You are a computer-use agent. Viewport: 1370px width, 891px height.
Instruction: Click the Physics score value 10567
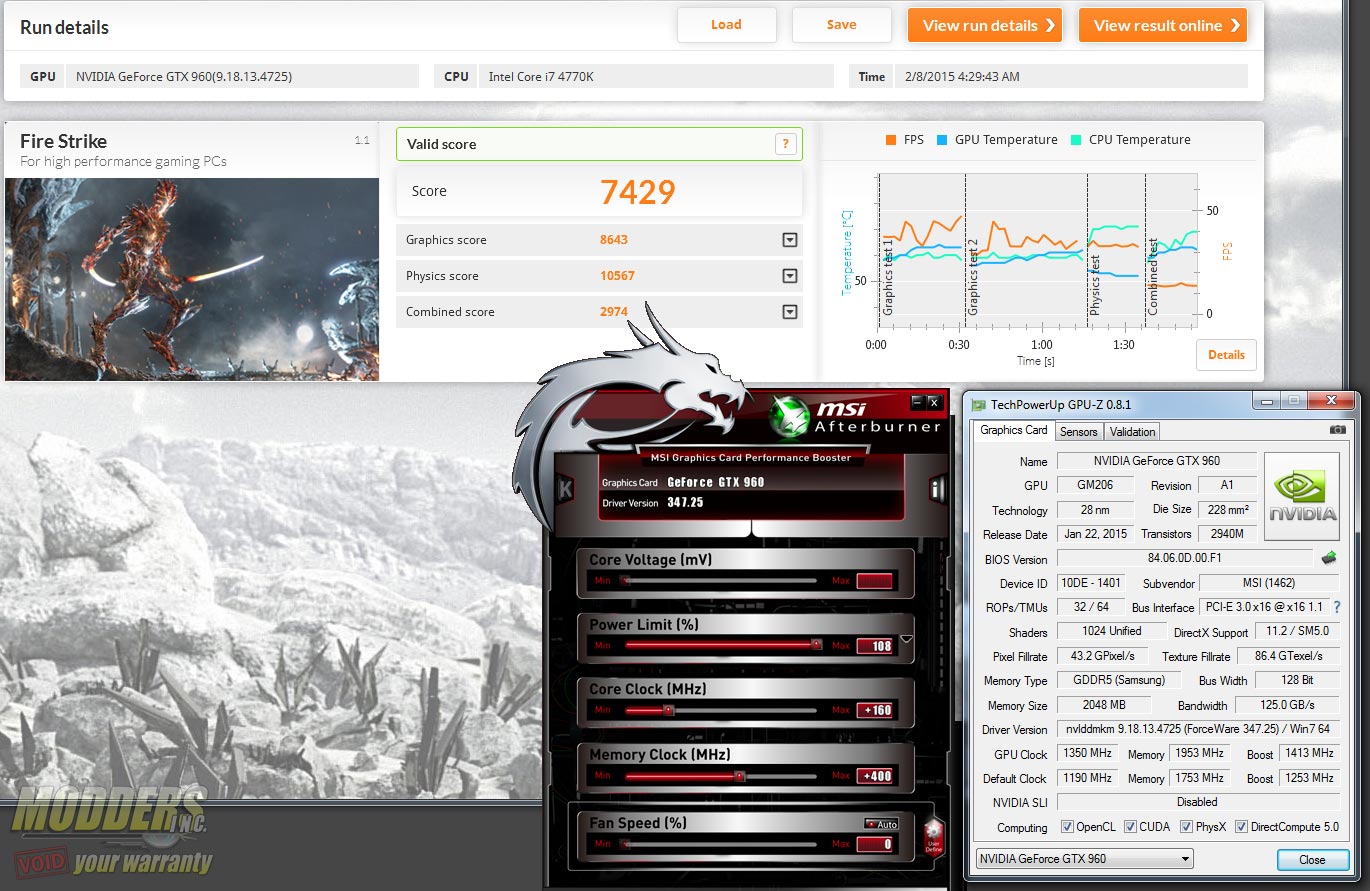(617, 276)
